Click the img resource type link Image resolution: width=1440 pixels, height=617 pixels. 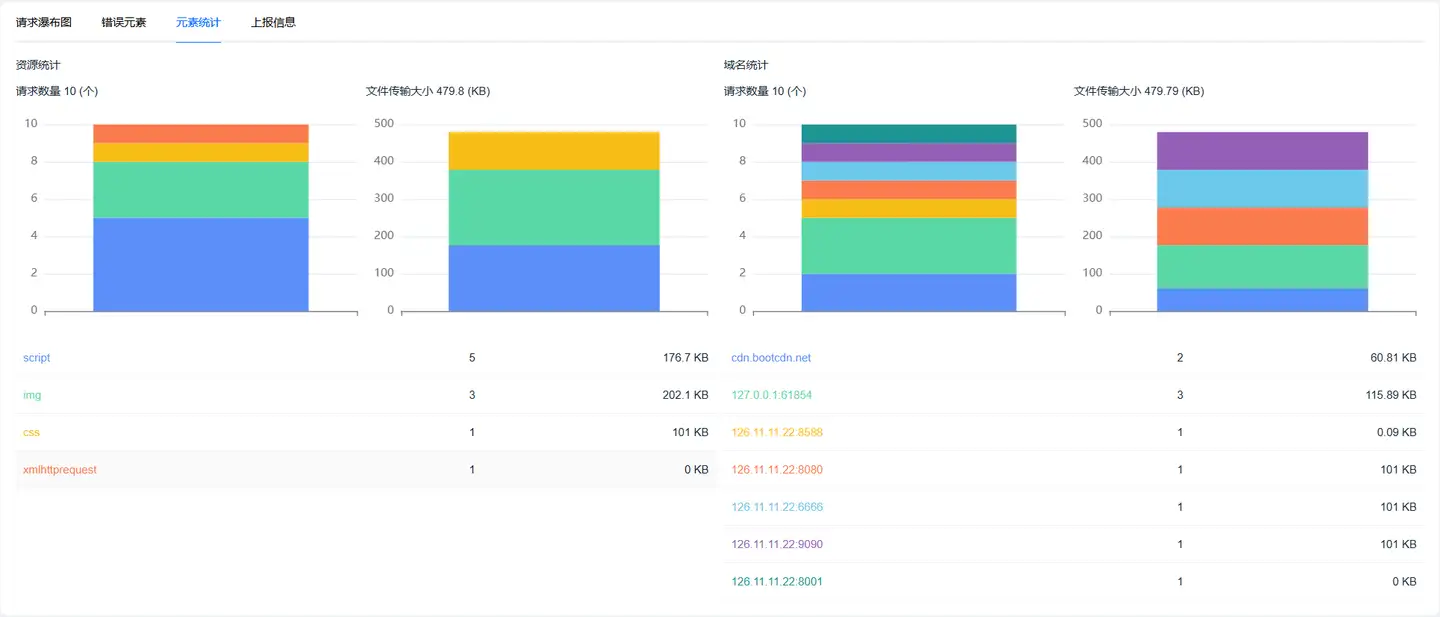(x=32, y=395)
